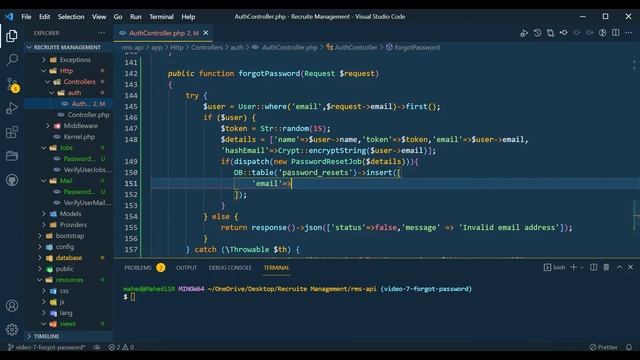The width and height of the screenshot is (640, 360).
Task: Open Kernel.php file in the explorer
Action: point(79,137)
